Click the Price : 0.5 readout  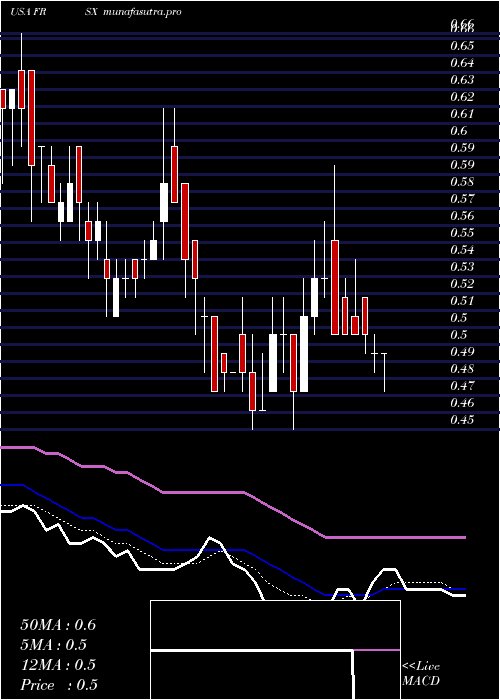(x=59, y=685)
